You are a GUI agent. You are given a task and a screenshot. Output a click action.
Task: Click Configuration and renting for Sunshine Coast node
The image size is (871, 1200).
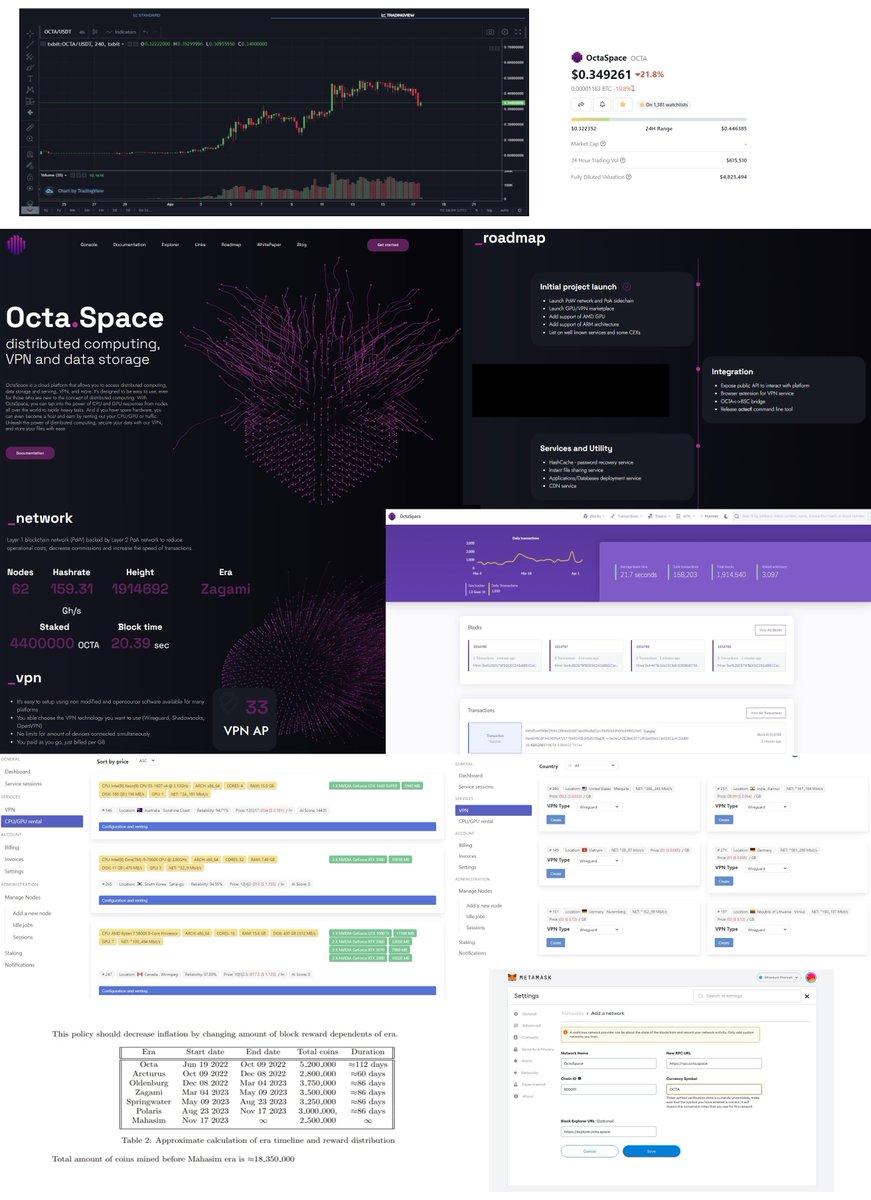coord(267,827)
